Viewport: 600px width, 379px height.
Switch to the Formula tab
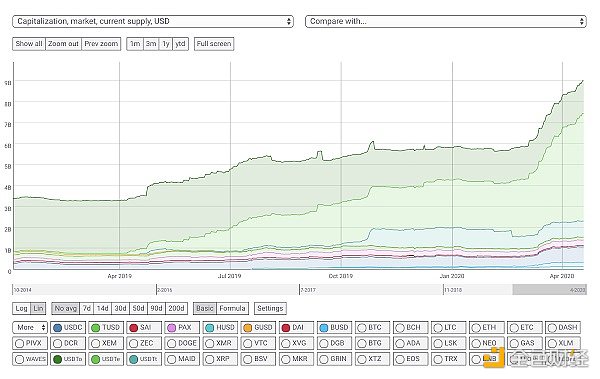(x=232, y=309)
